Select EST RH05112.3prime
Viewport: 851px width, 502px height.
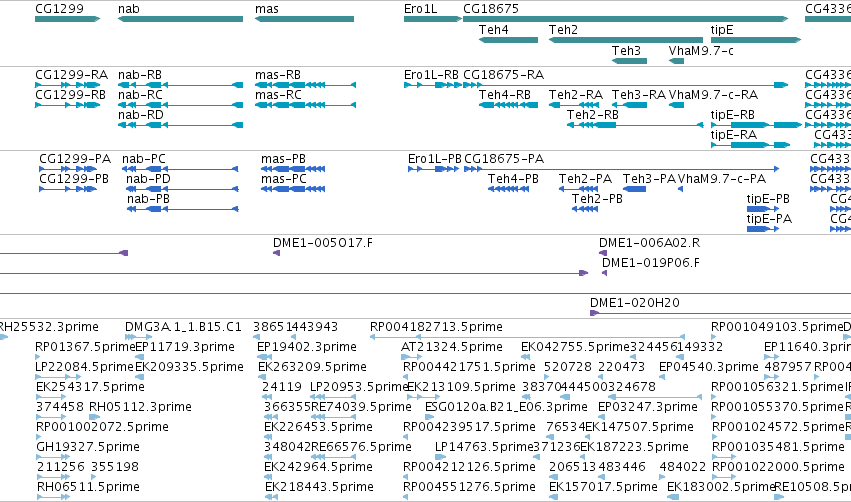pyautogui.click(x=141, y=408)
